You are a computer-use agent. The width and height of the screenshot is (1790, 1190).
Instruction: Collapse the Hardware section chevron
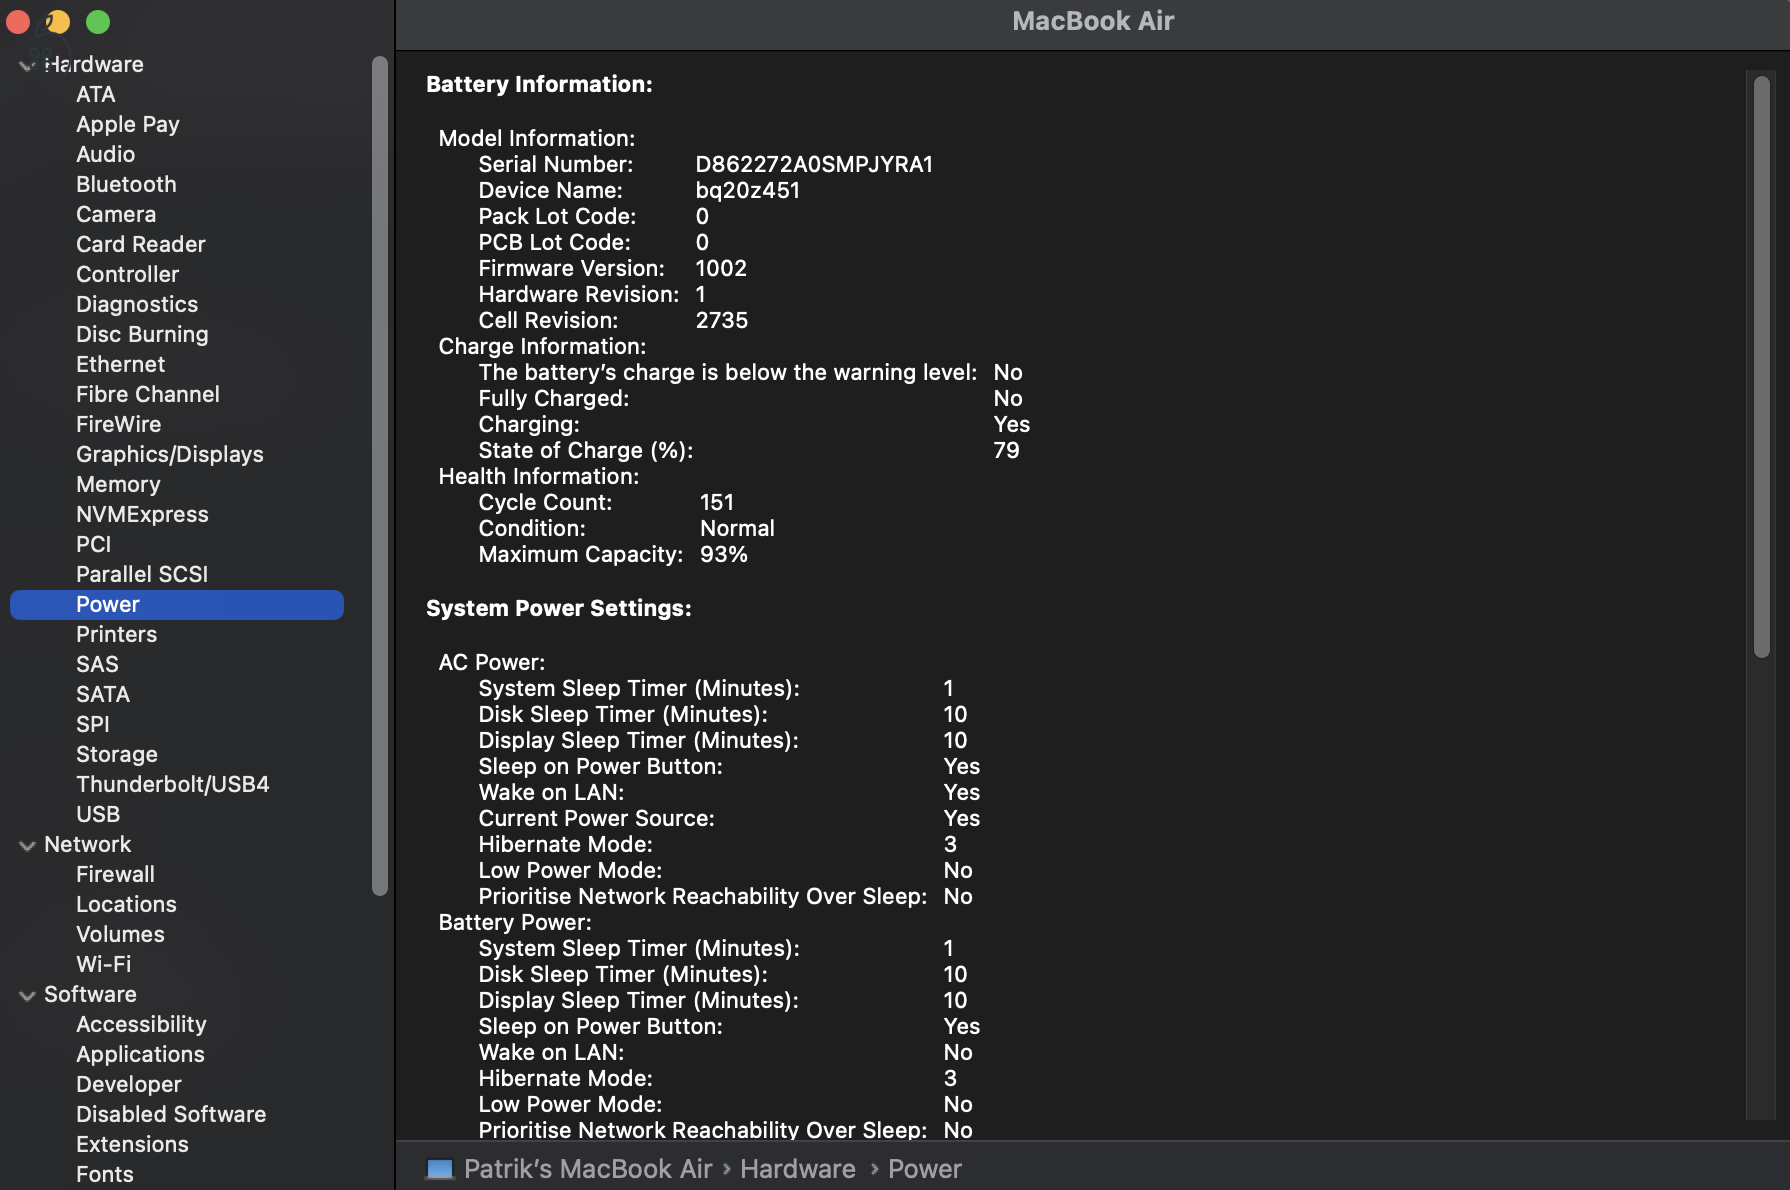pos(27,65)
